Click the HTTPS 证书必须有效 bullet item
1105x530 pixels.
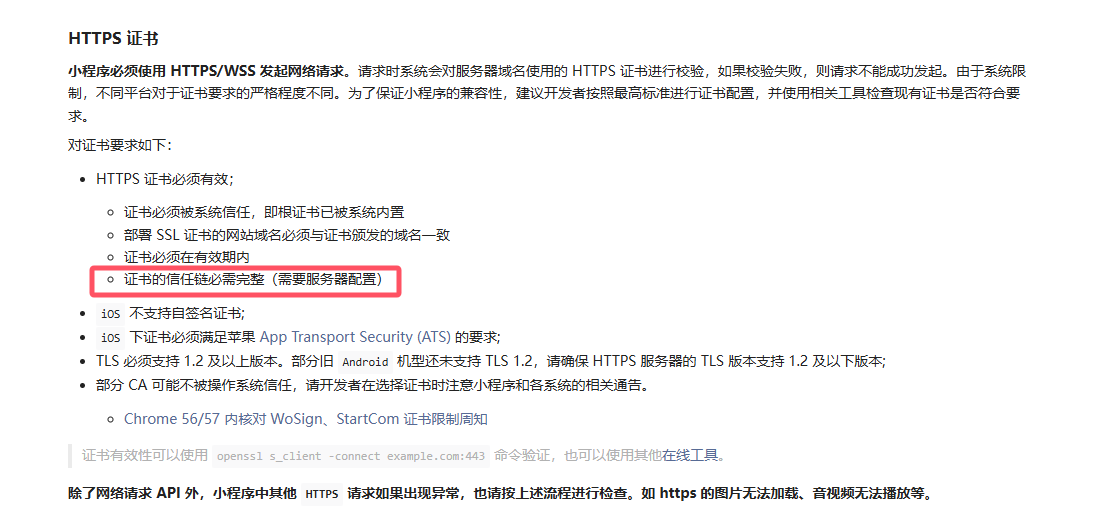click(x=164, y=178)
